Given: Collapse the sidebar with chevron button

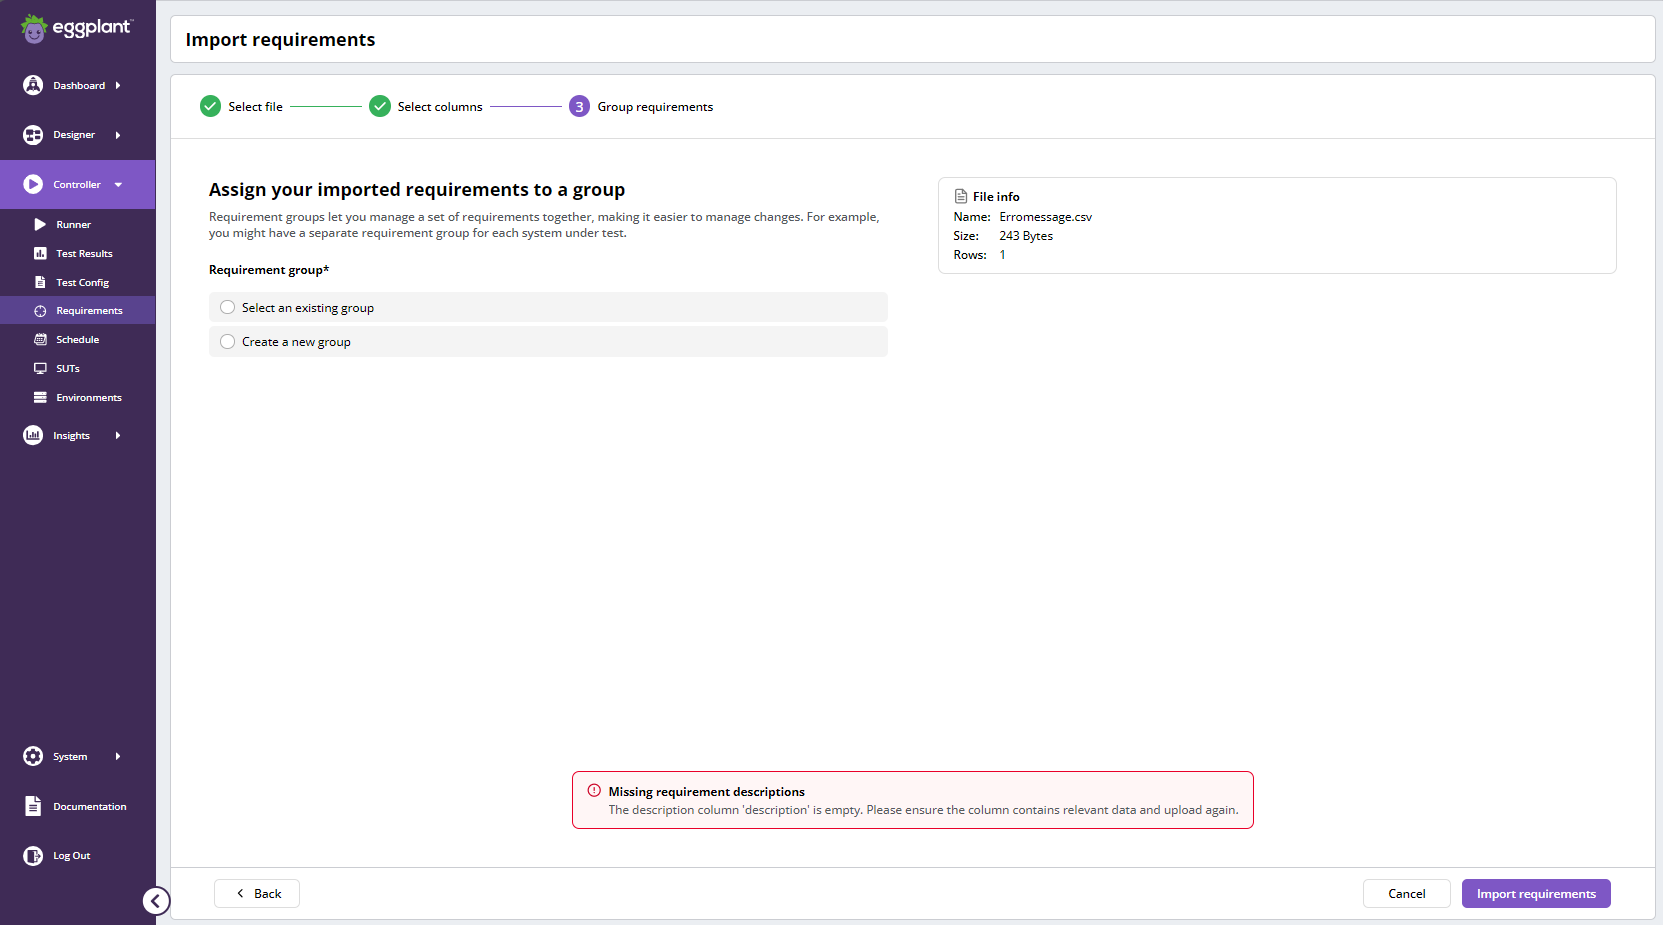Looking at the screenshot, I should [156, 901].
